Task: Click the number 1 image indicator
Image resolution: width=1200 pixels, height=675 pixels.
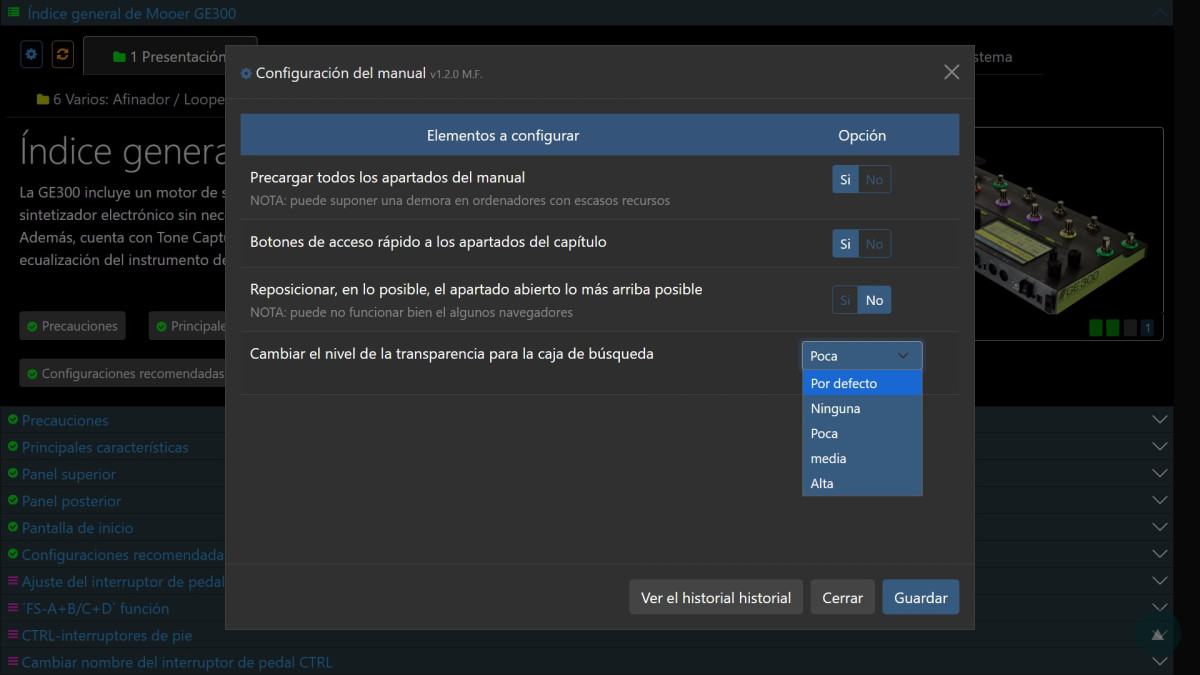Action: (x=1147, y=328)
